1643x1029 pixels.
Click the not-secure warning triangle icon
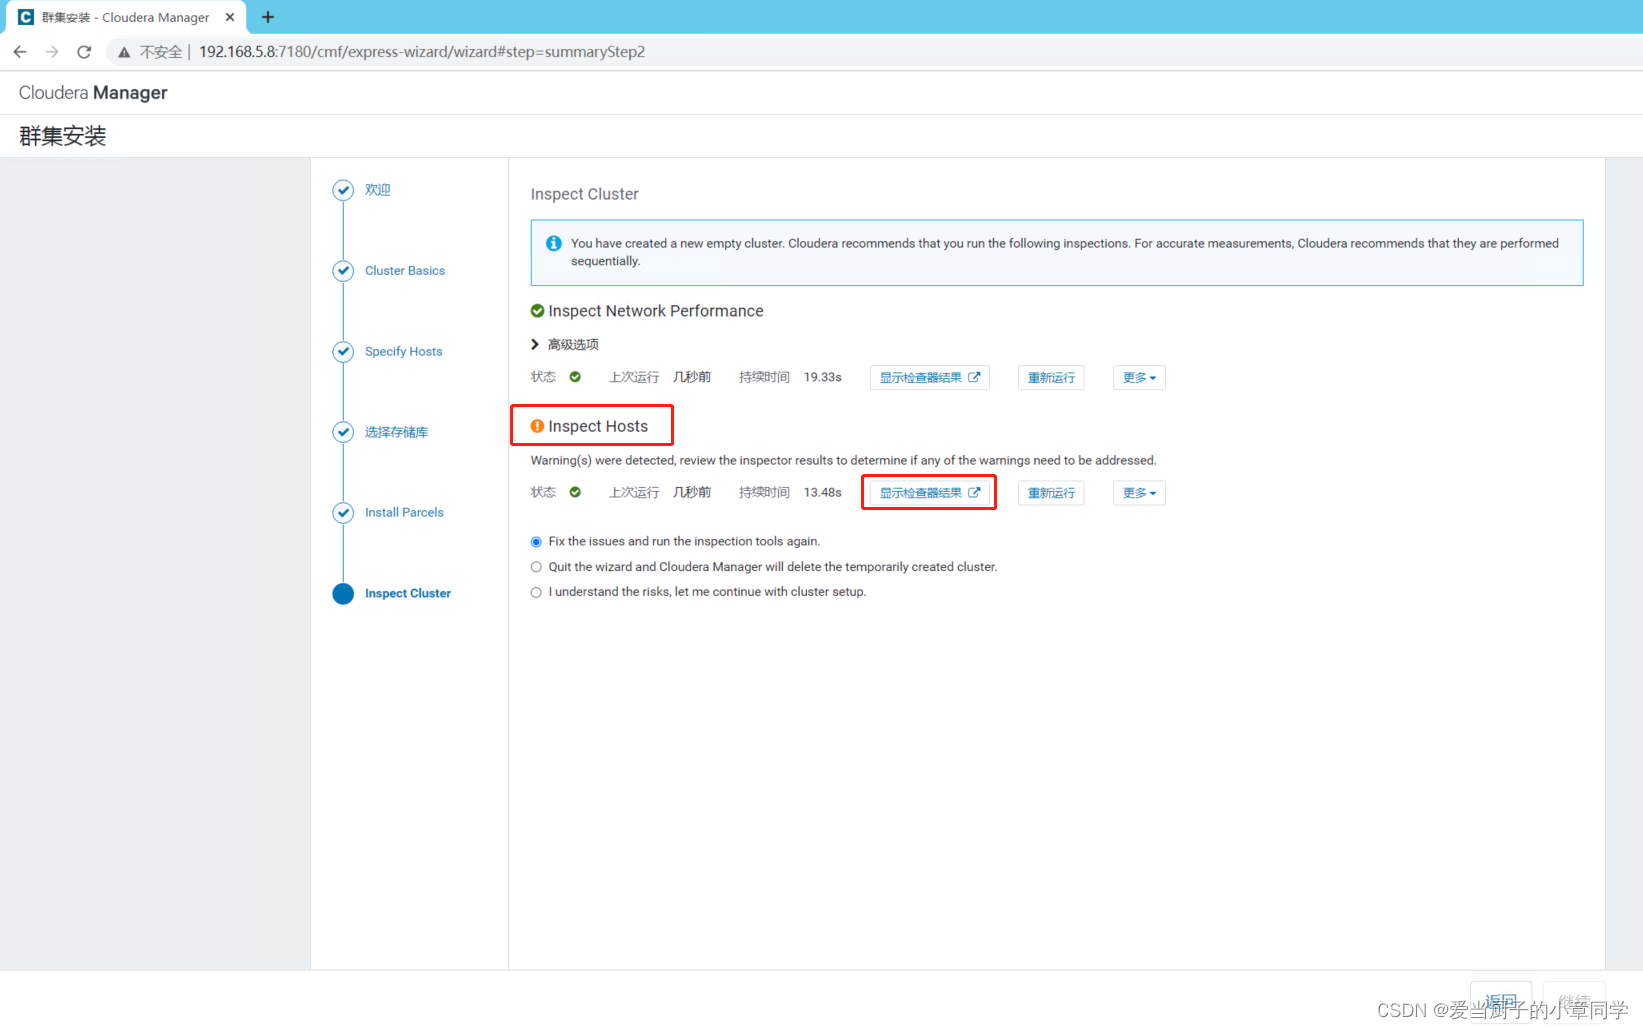[124, 52]
